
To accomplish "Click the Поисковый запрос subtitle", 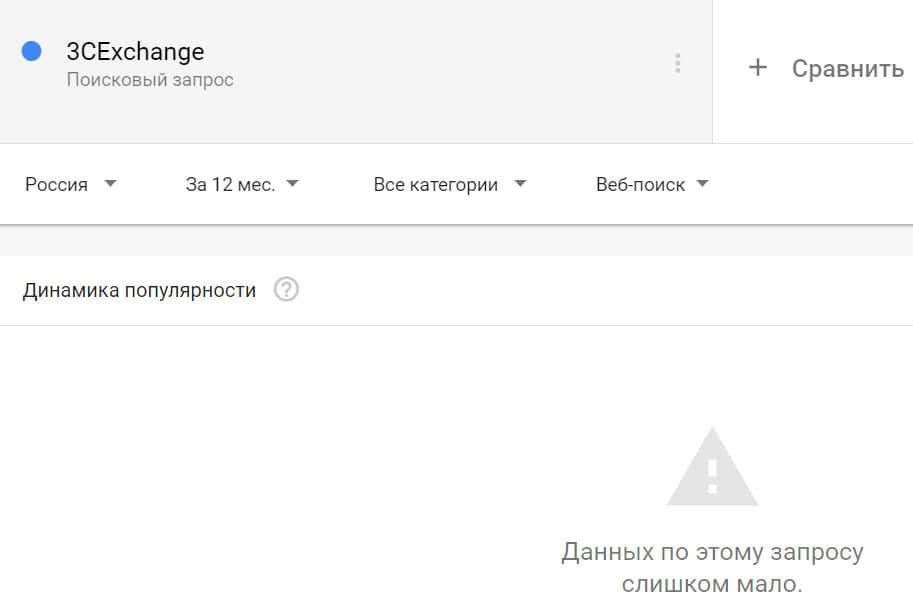I will 150,80.
